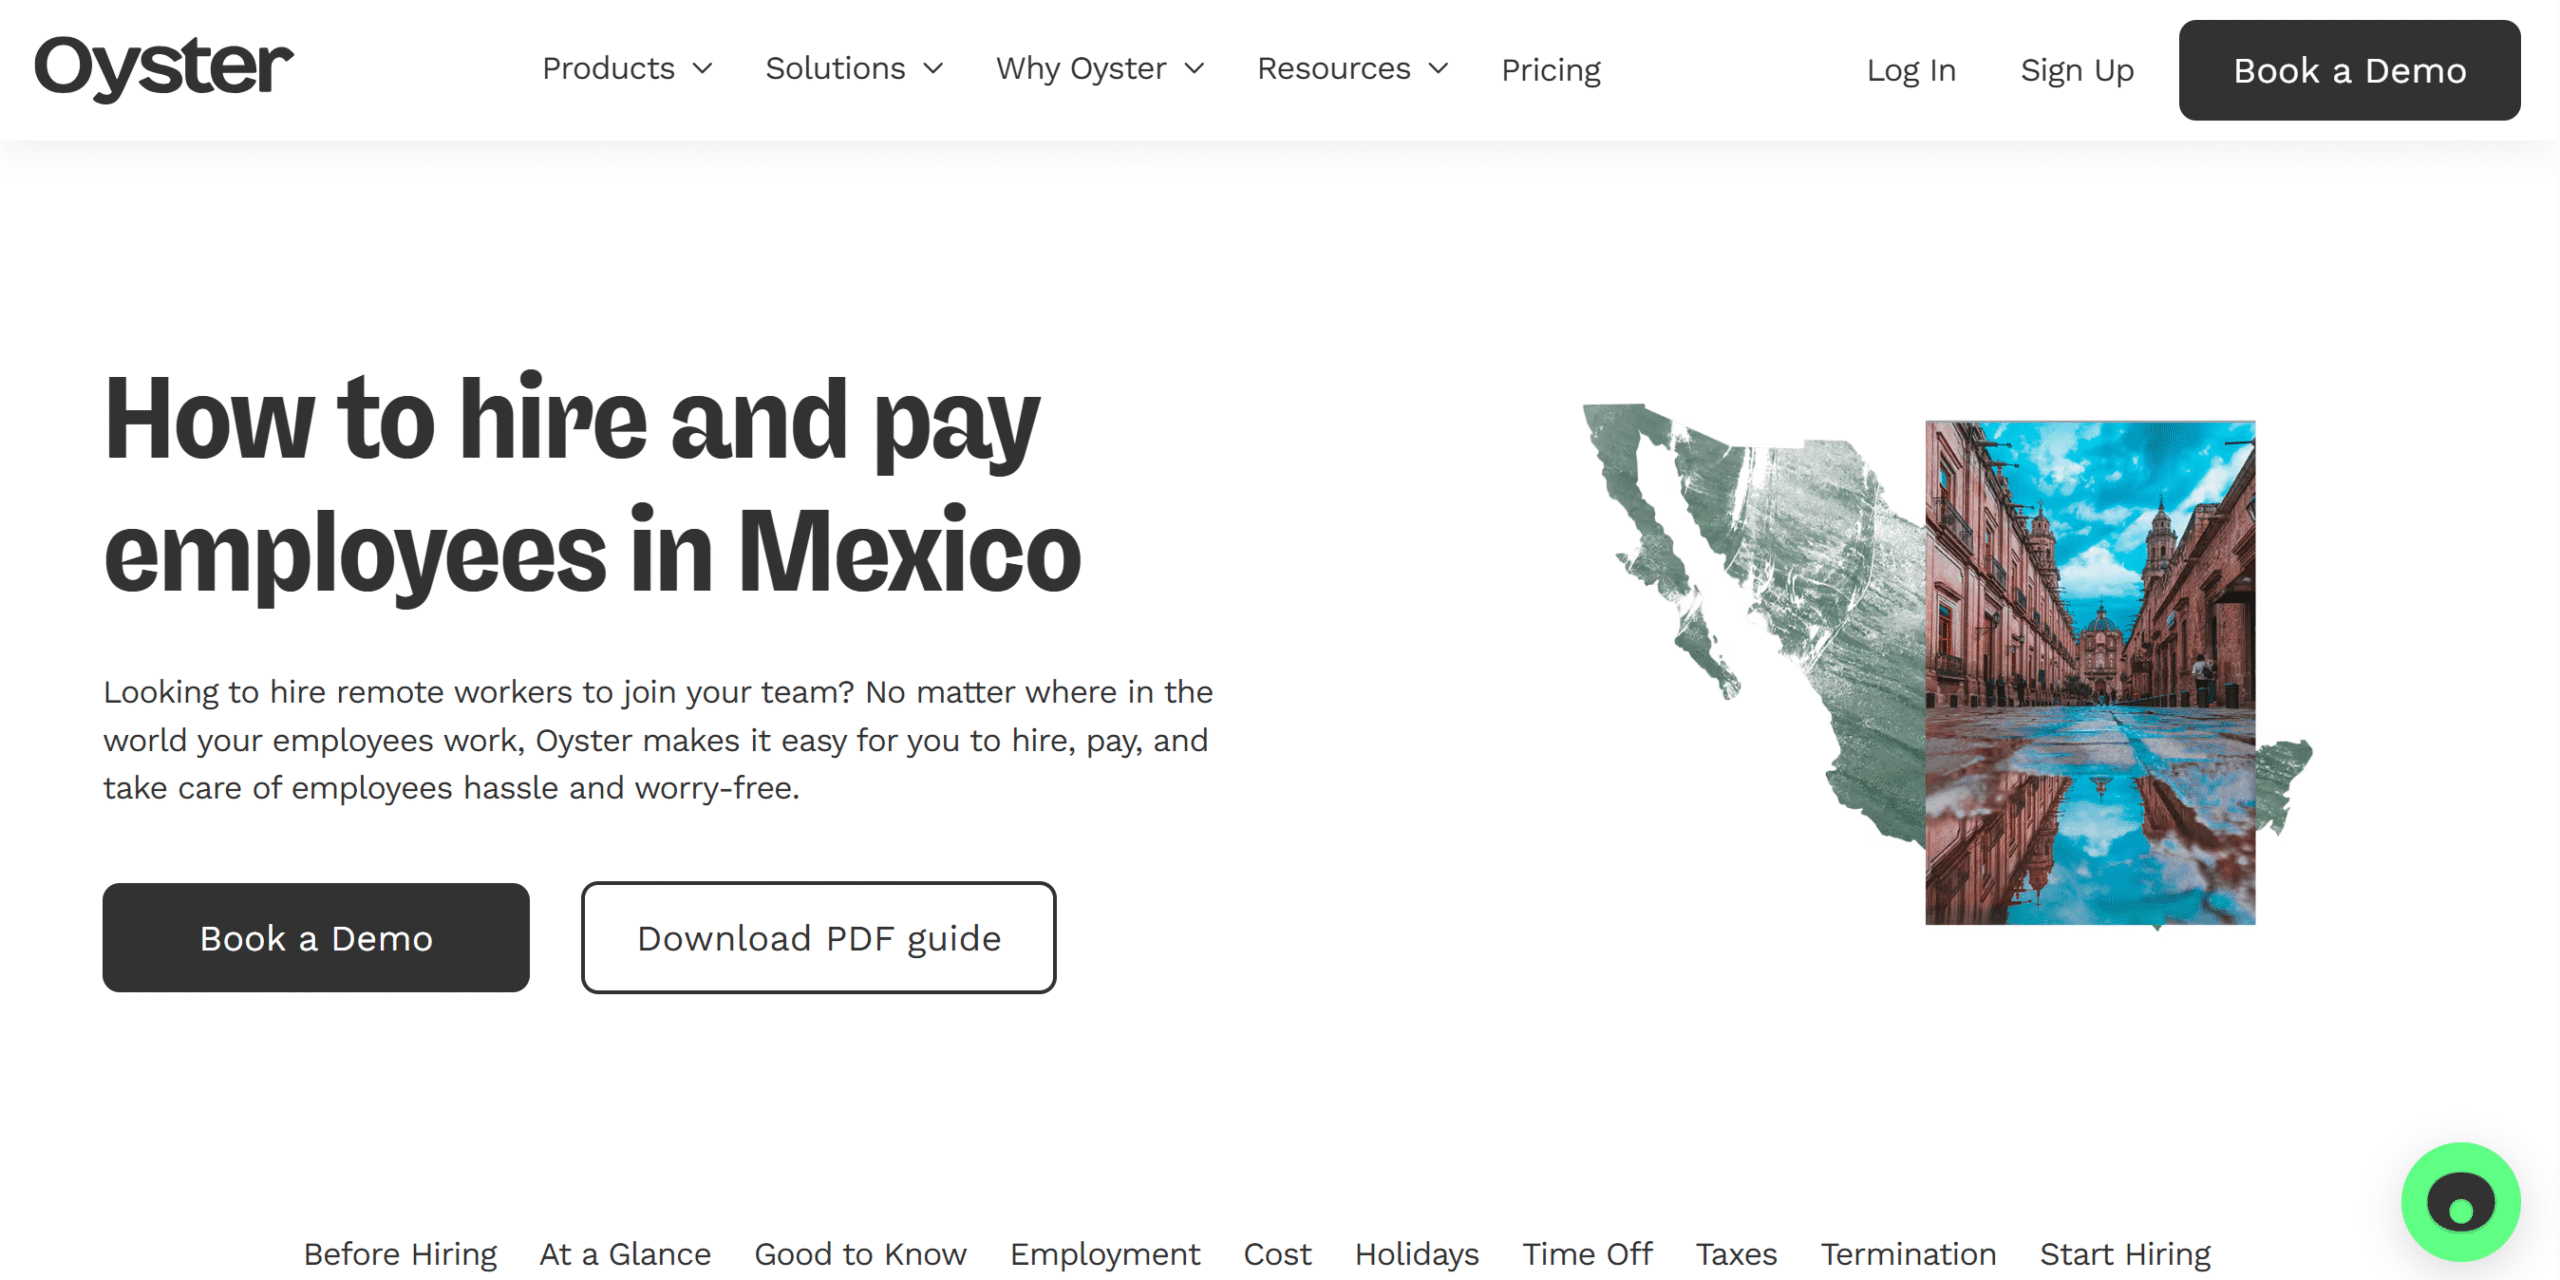Open the Employment section link
Screen dimensions: 2560x1280
tap(1105, 1254)
